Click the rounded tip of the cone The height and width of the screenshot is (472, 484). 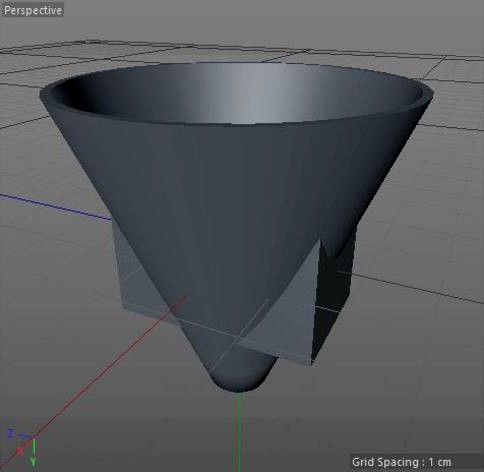239,378
